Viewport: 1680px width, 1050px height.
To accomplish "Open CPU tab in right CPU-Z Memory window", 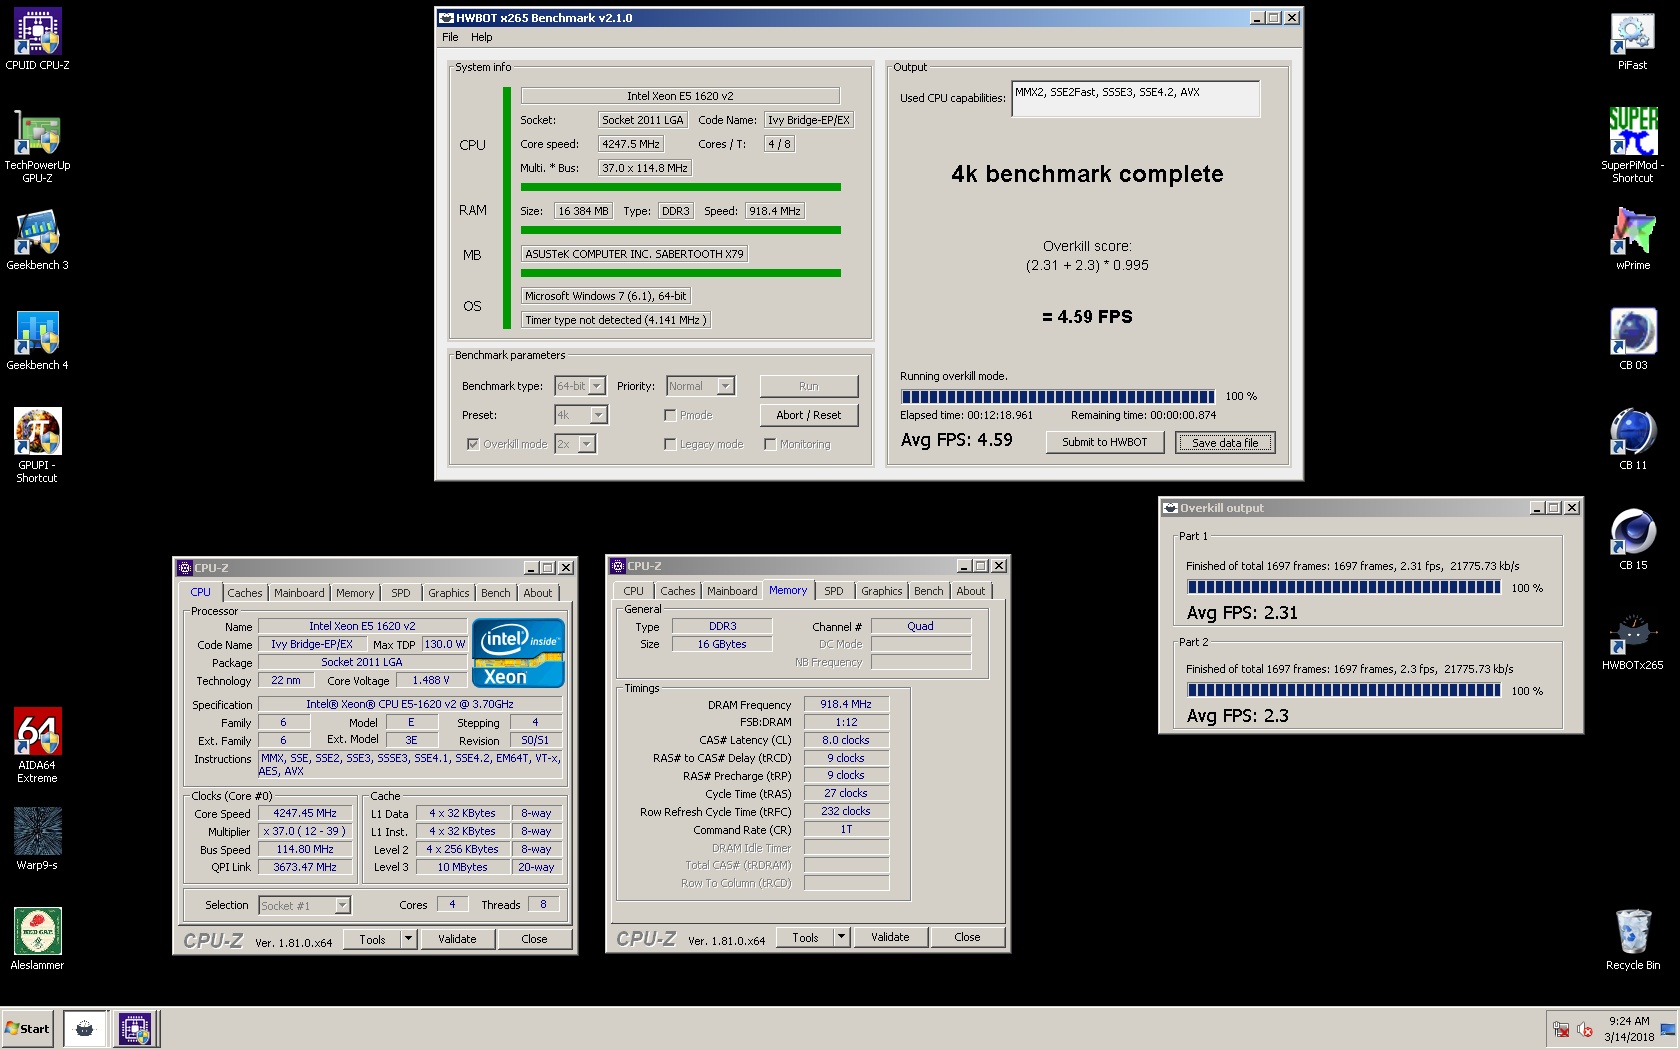I will 633,591.
